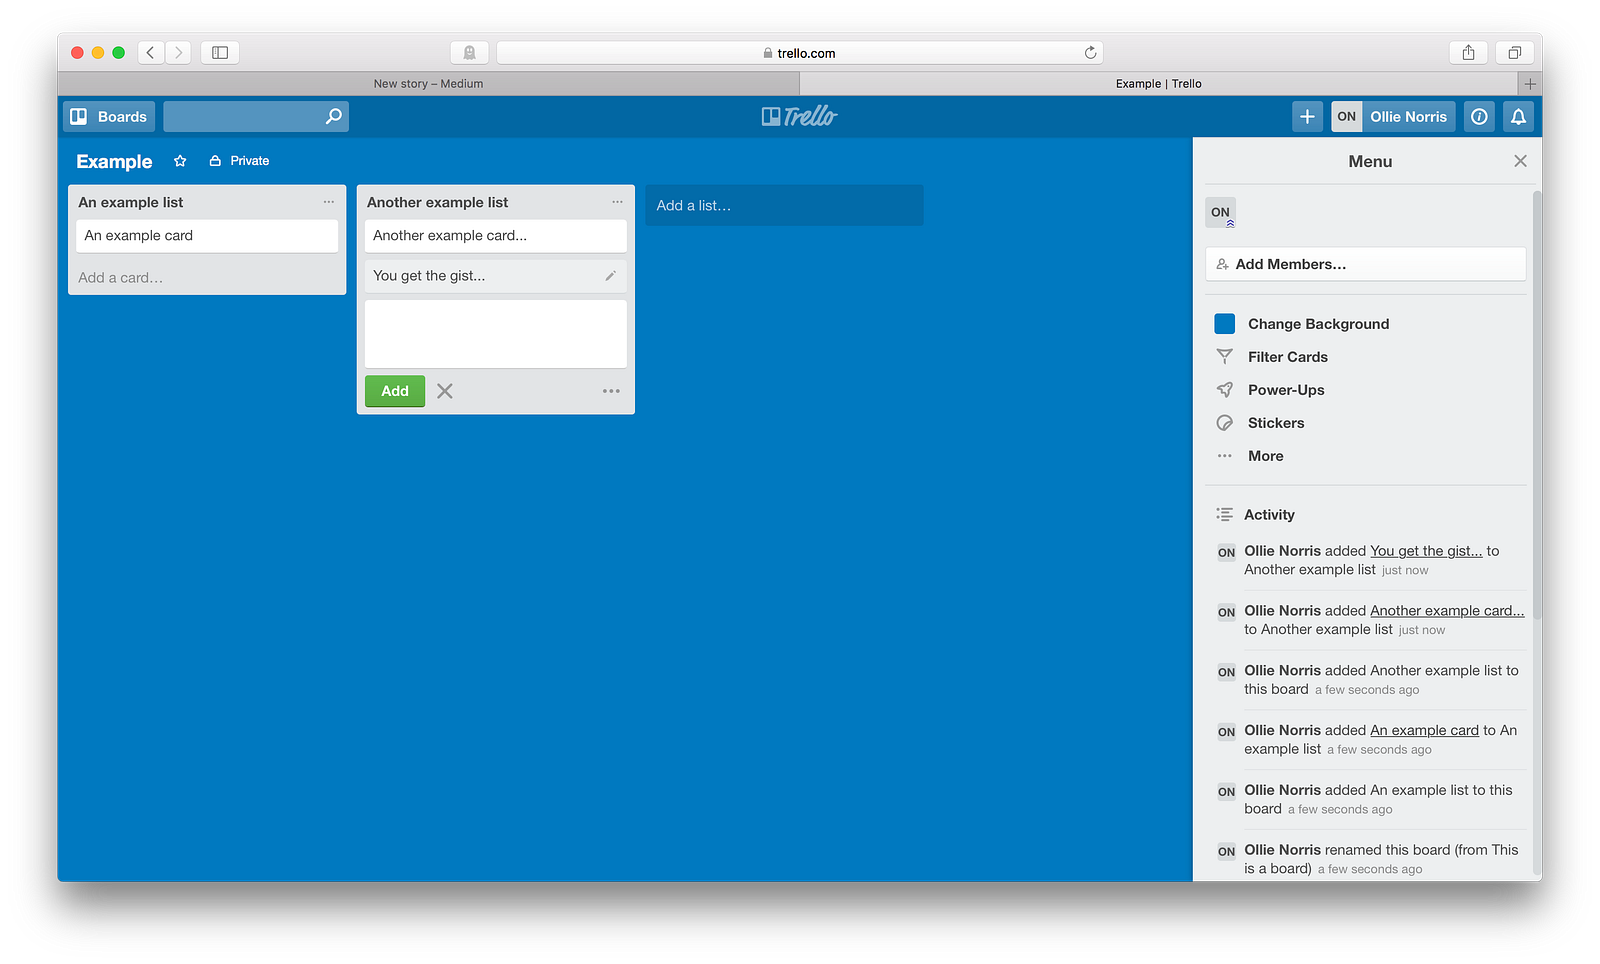
Task: Click the 'just now' timestamp on gist activity
Action: pyautogui.click(x=1405, y=571)
